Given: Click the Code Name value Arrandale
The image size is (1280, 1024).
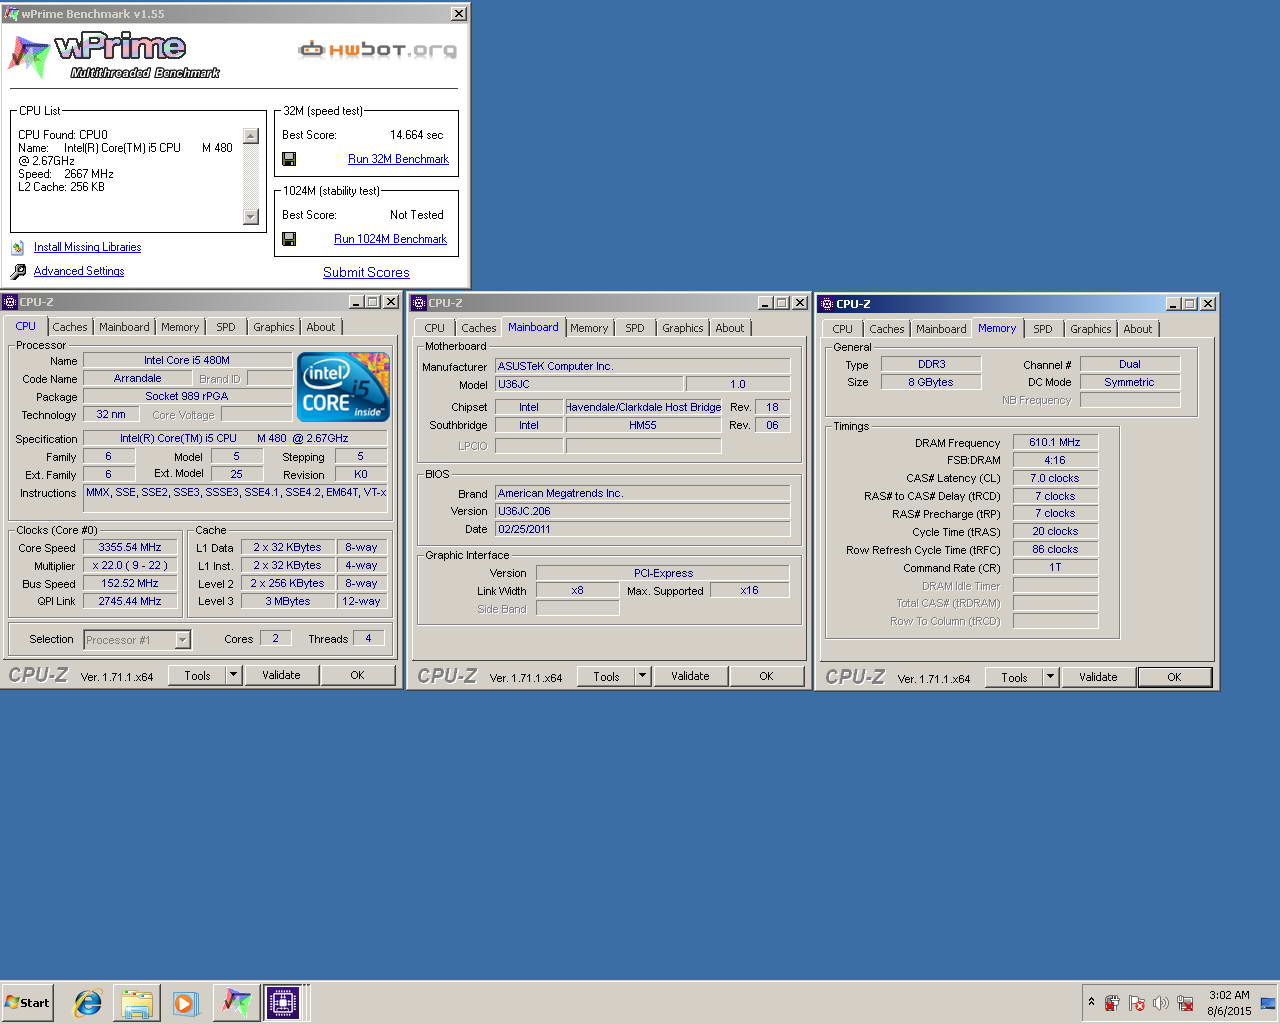Looking at the screenshot, I should pos(138,378).
